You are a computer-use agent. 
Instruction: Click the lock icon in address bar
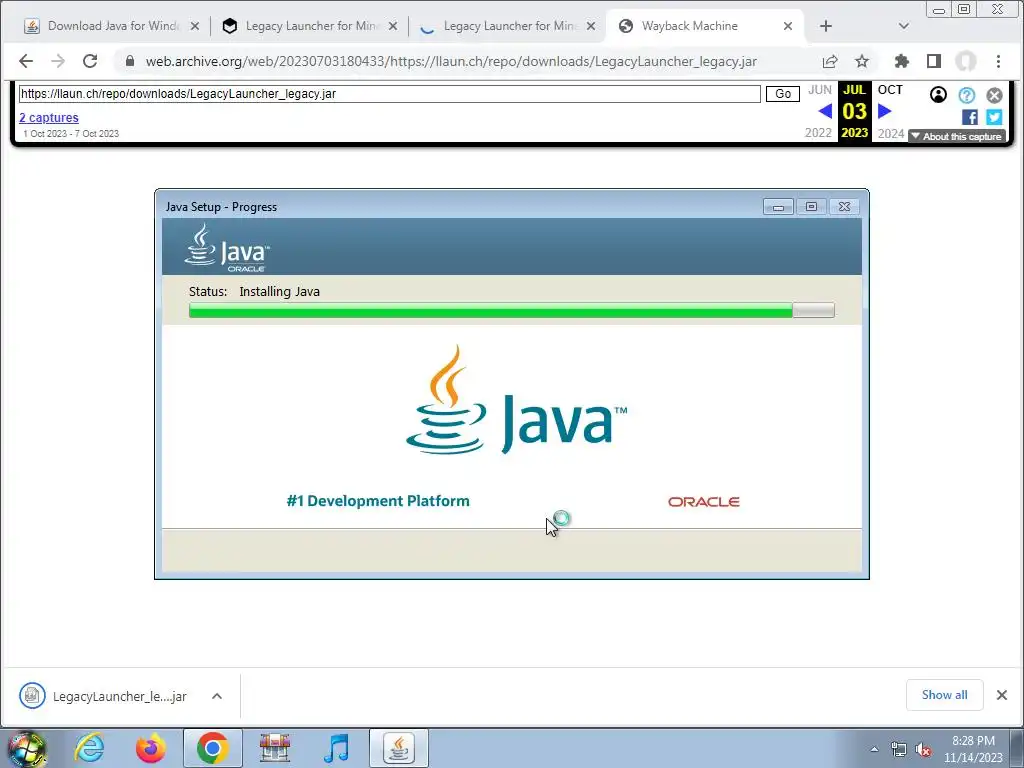pos(130,61)
